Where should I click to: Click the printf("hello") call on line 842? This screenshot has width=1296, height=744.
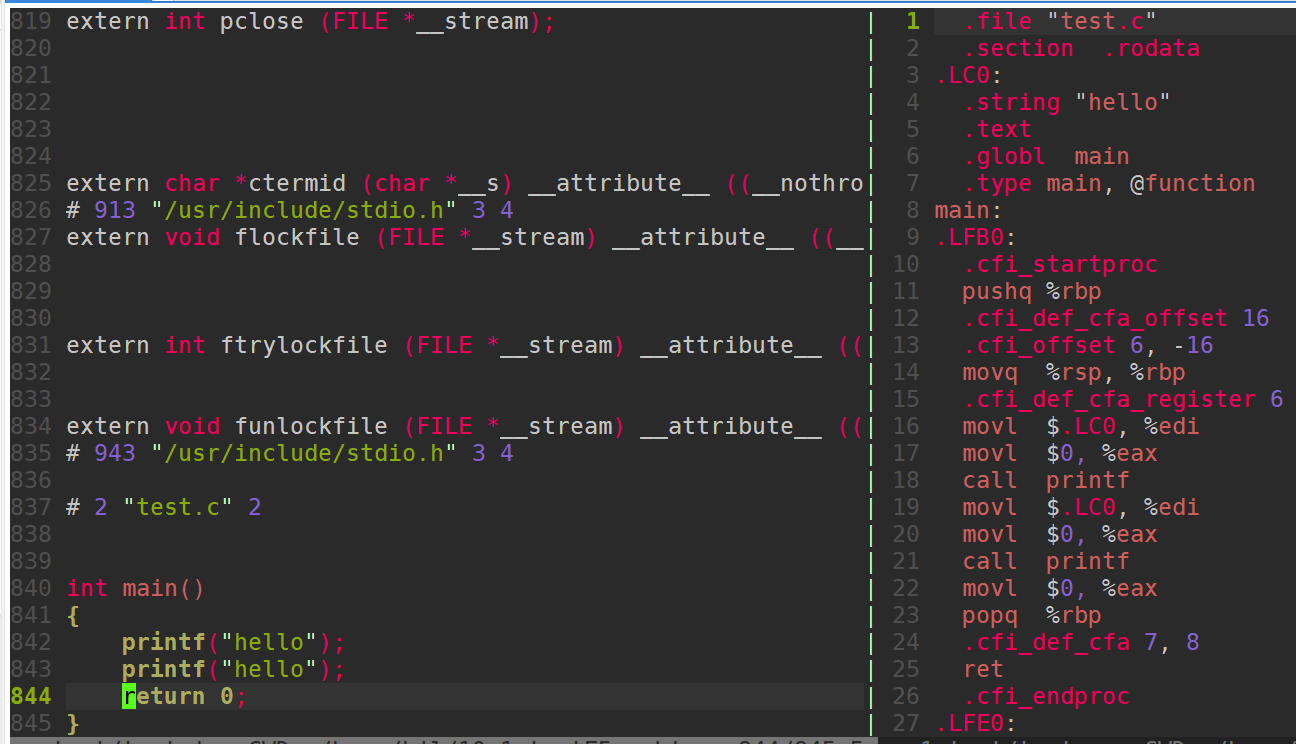click(x=233, y=642)
